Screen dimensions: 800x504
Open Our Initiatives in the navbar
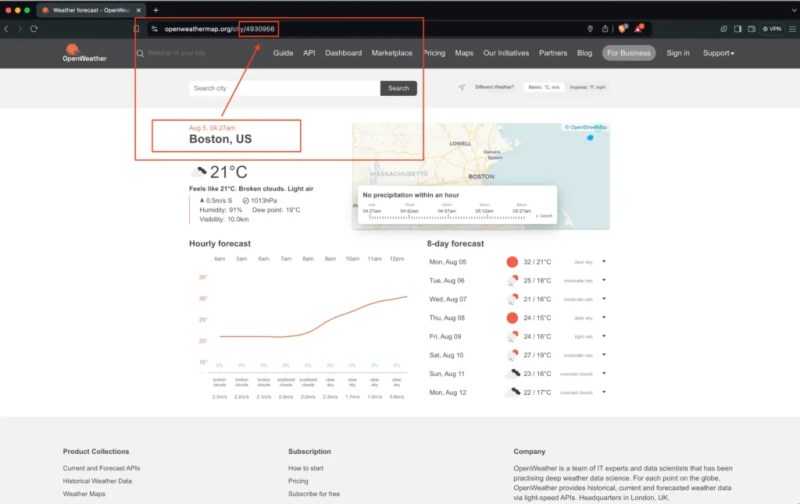[x=506, y=53]
